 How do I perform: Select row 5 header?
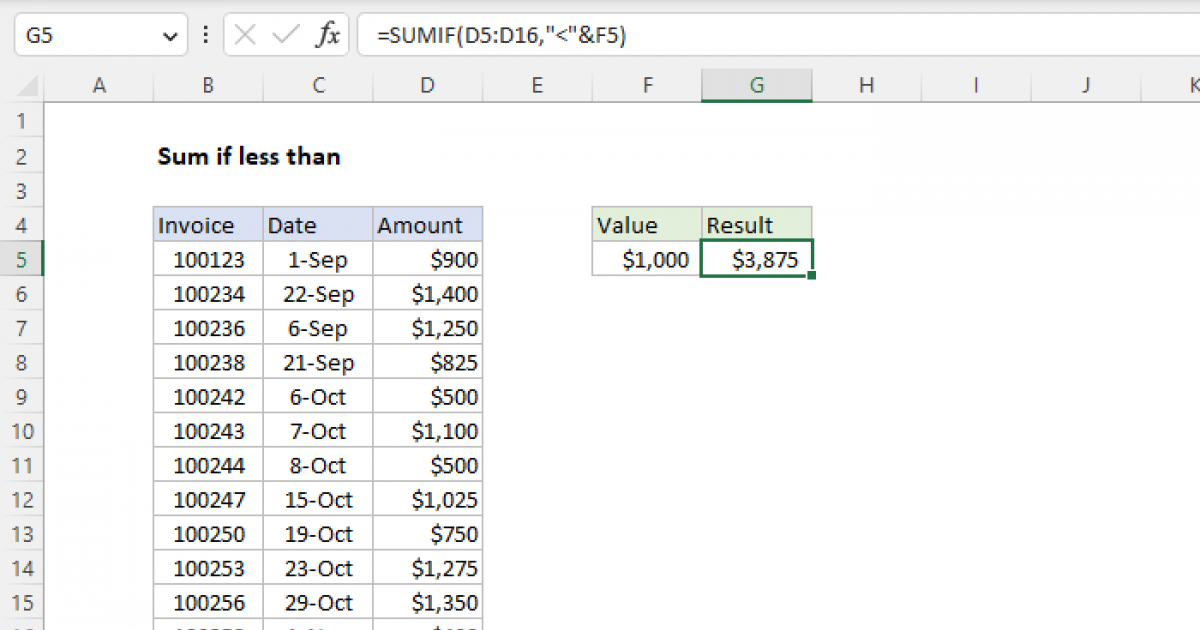(22, 260)
